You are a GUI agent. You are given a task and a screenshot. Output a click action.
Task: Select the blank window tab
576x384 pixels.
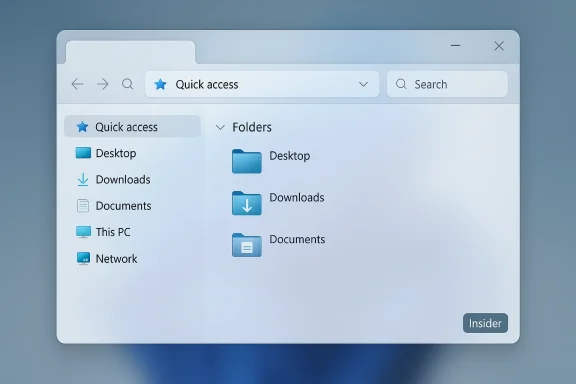coord(130,52)
